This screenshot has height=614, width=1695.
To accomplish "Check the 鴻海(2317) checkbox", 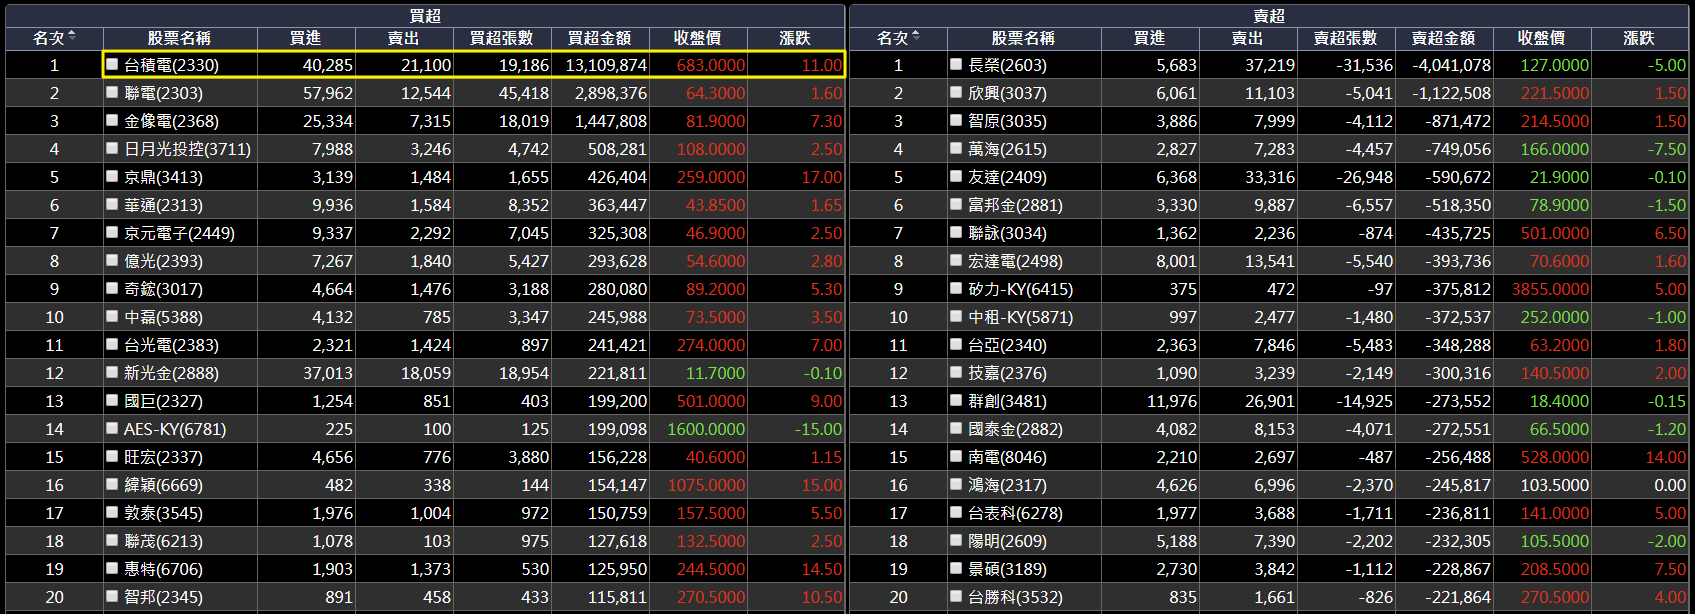I will pyautogui.click(x=956, y=484).
